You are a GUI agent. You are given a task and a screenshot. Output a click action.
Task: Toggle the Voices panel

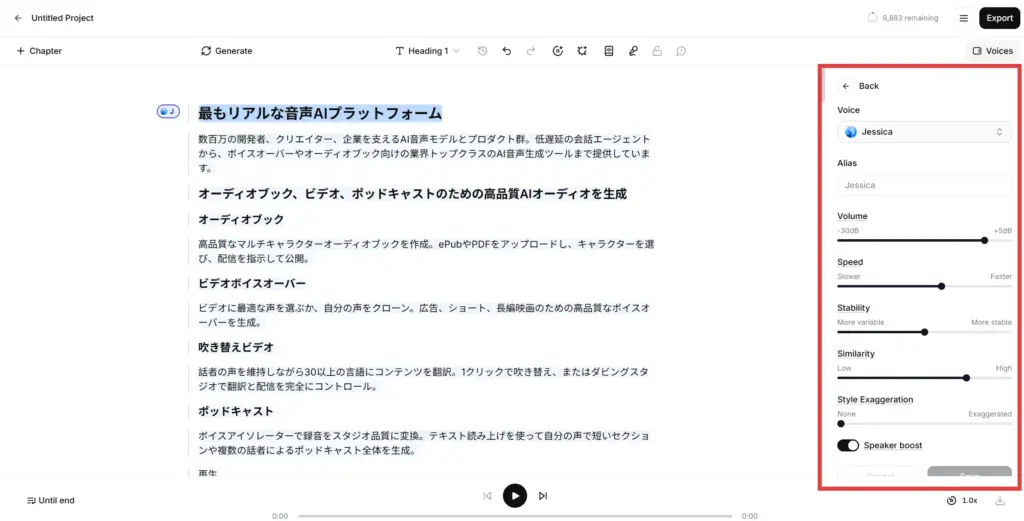[x=993, y=51]
